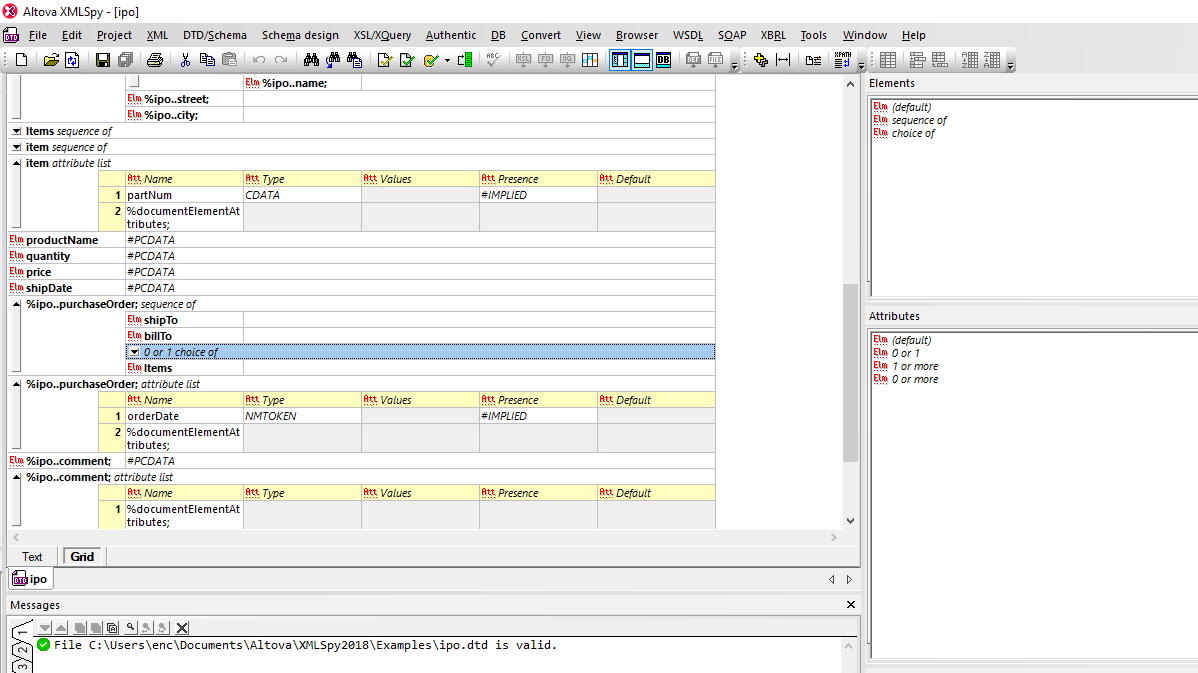1198x673 pixels.
Task: Click the green table icon after validate dropdown
Action: pos(465,60)
